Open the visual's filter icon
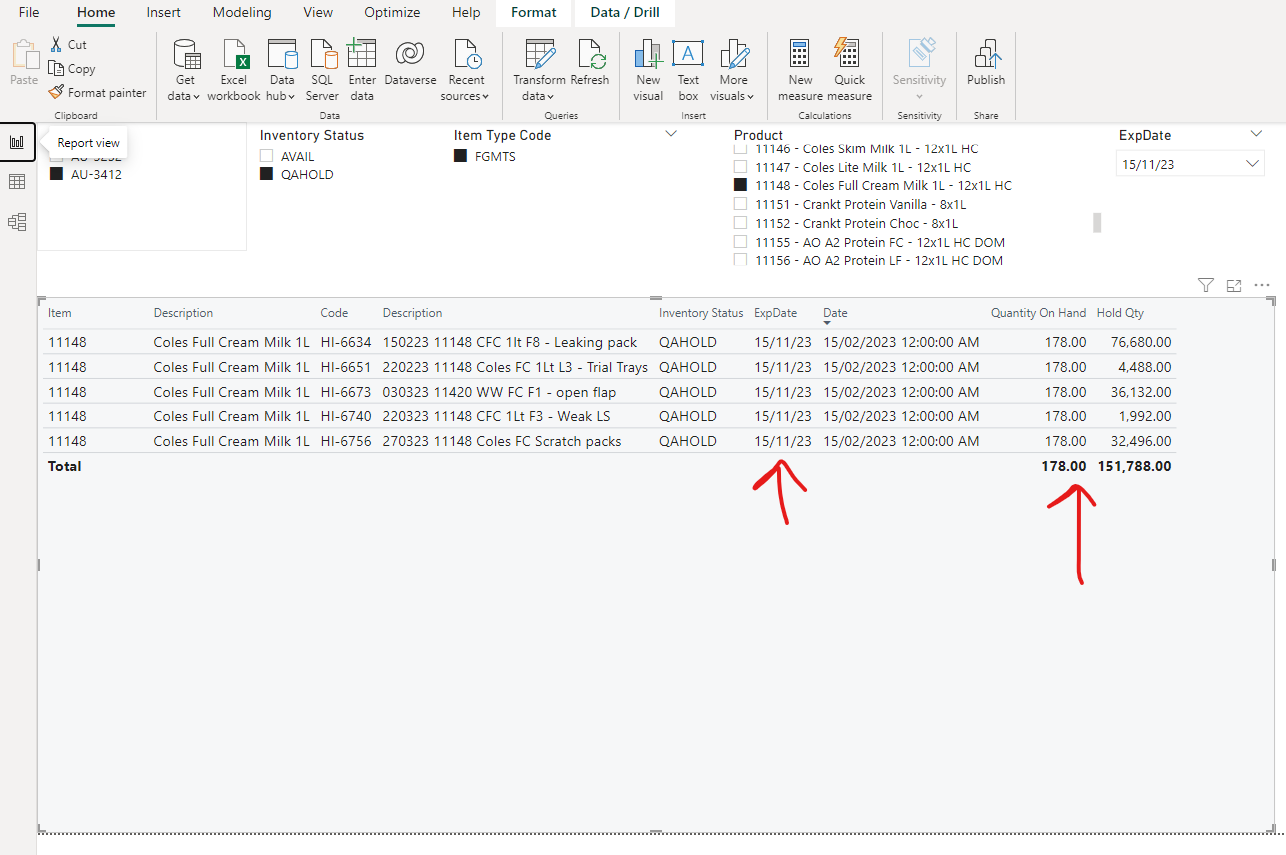Screen dimensions: 1286x855 (x=1206, y=286)
